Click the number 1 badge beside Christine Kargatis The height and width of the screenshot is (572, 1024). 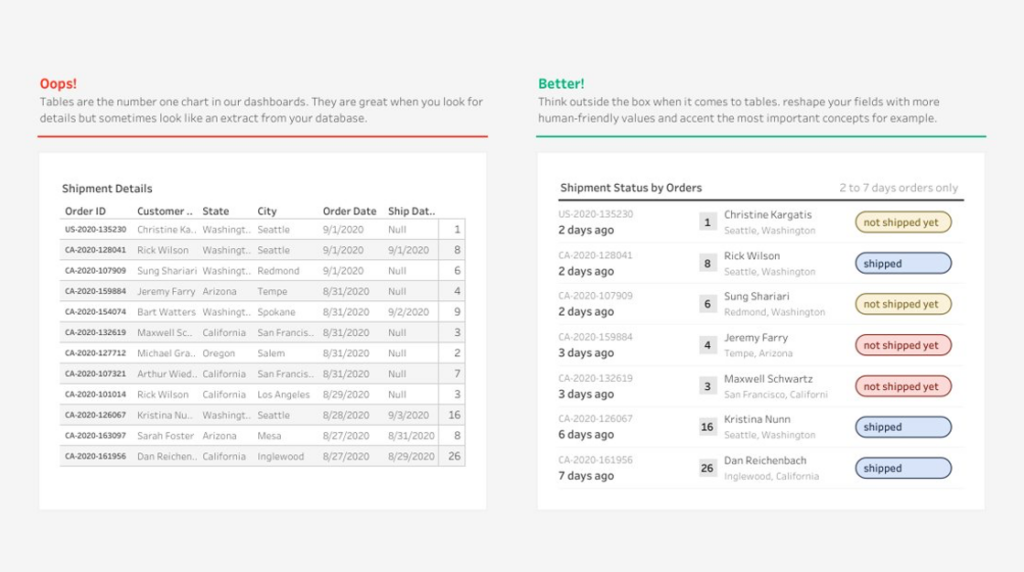click(707, 222)
